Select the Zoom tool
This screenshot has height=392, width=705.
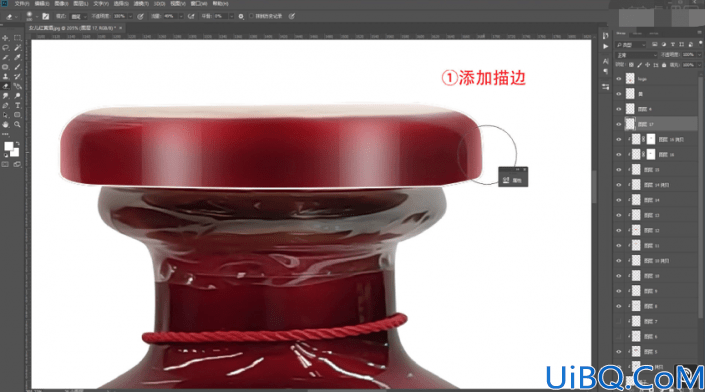(x=17, y=125)
